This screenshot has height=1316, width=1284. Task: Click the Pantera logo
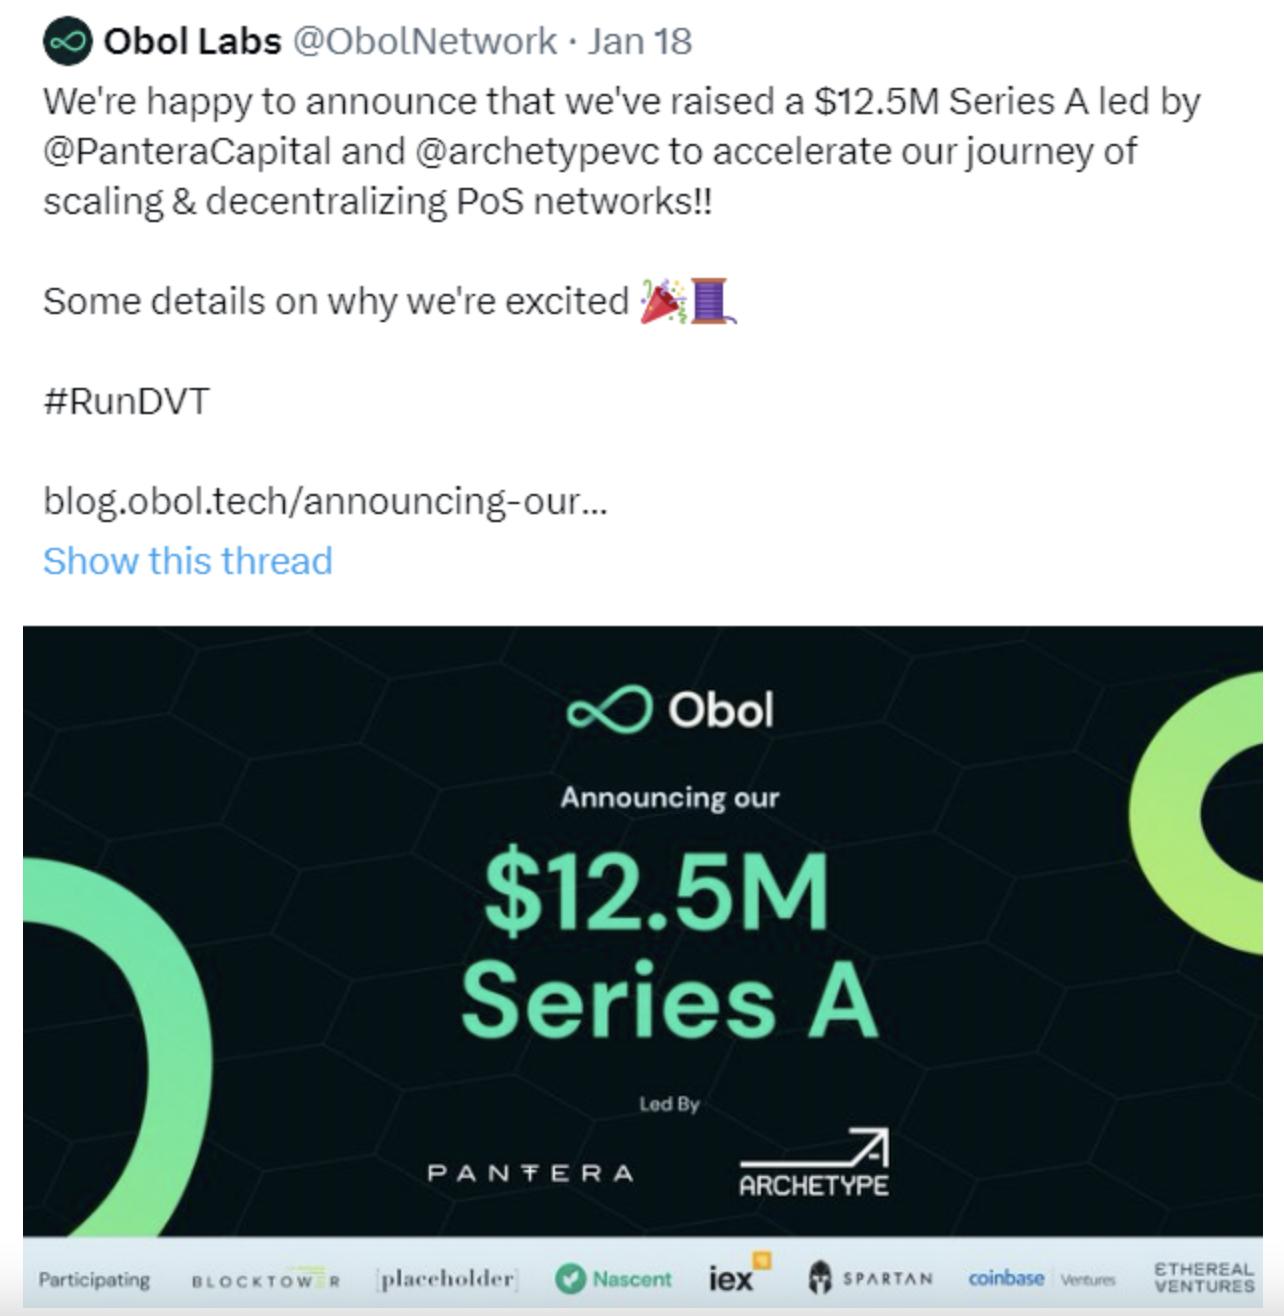pos(530,1173)
